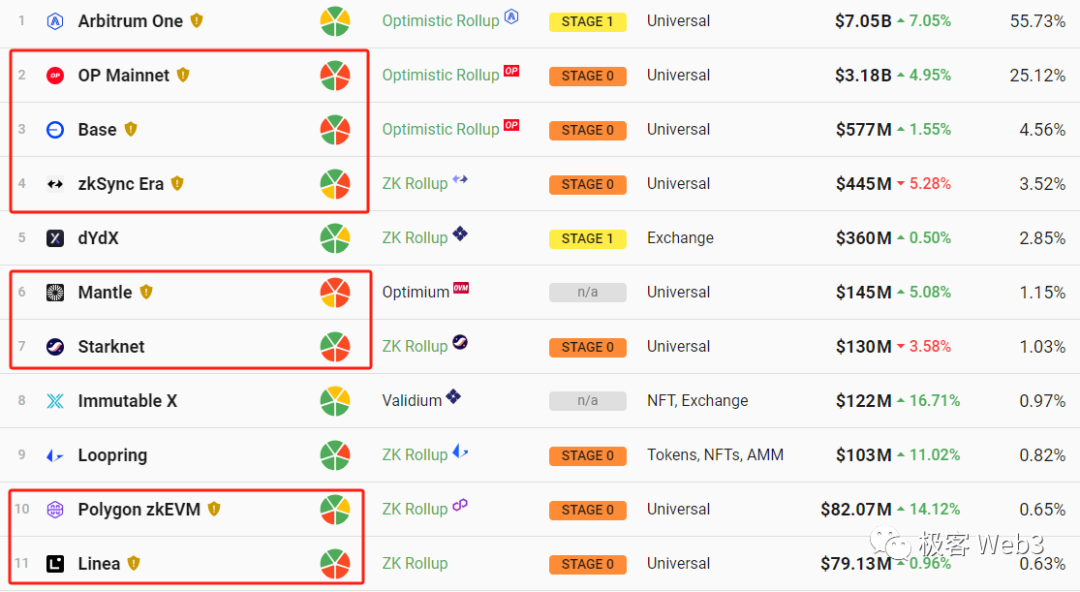Image resolution: width=1080 pixels, height=592 pixels.
Task: Open the Mantle project name link
Action: pos(105,292)
